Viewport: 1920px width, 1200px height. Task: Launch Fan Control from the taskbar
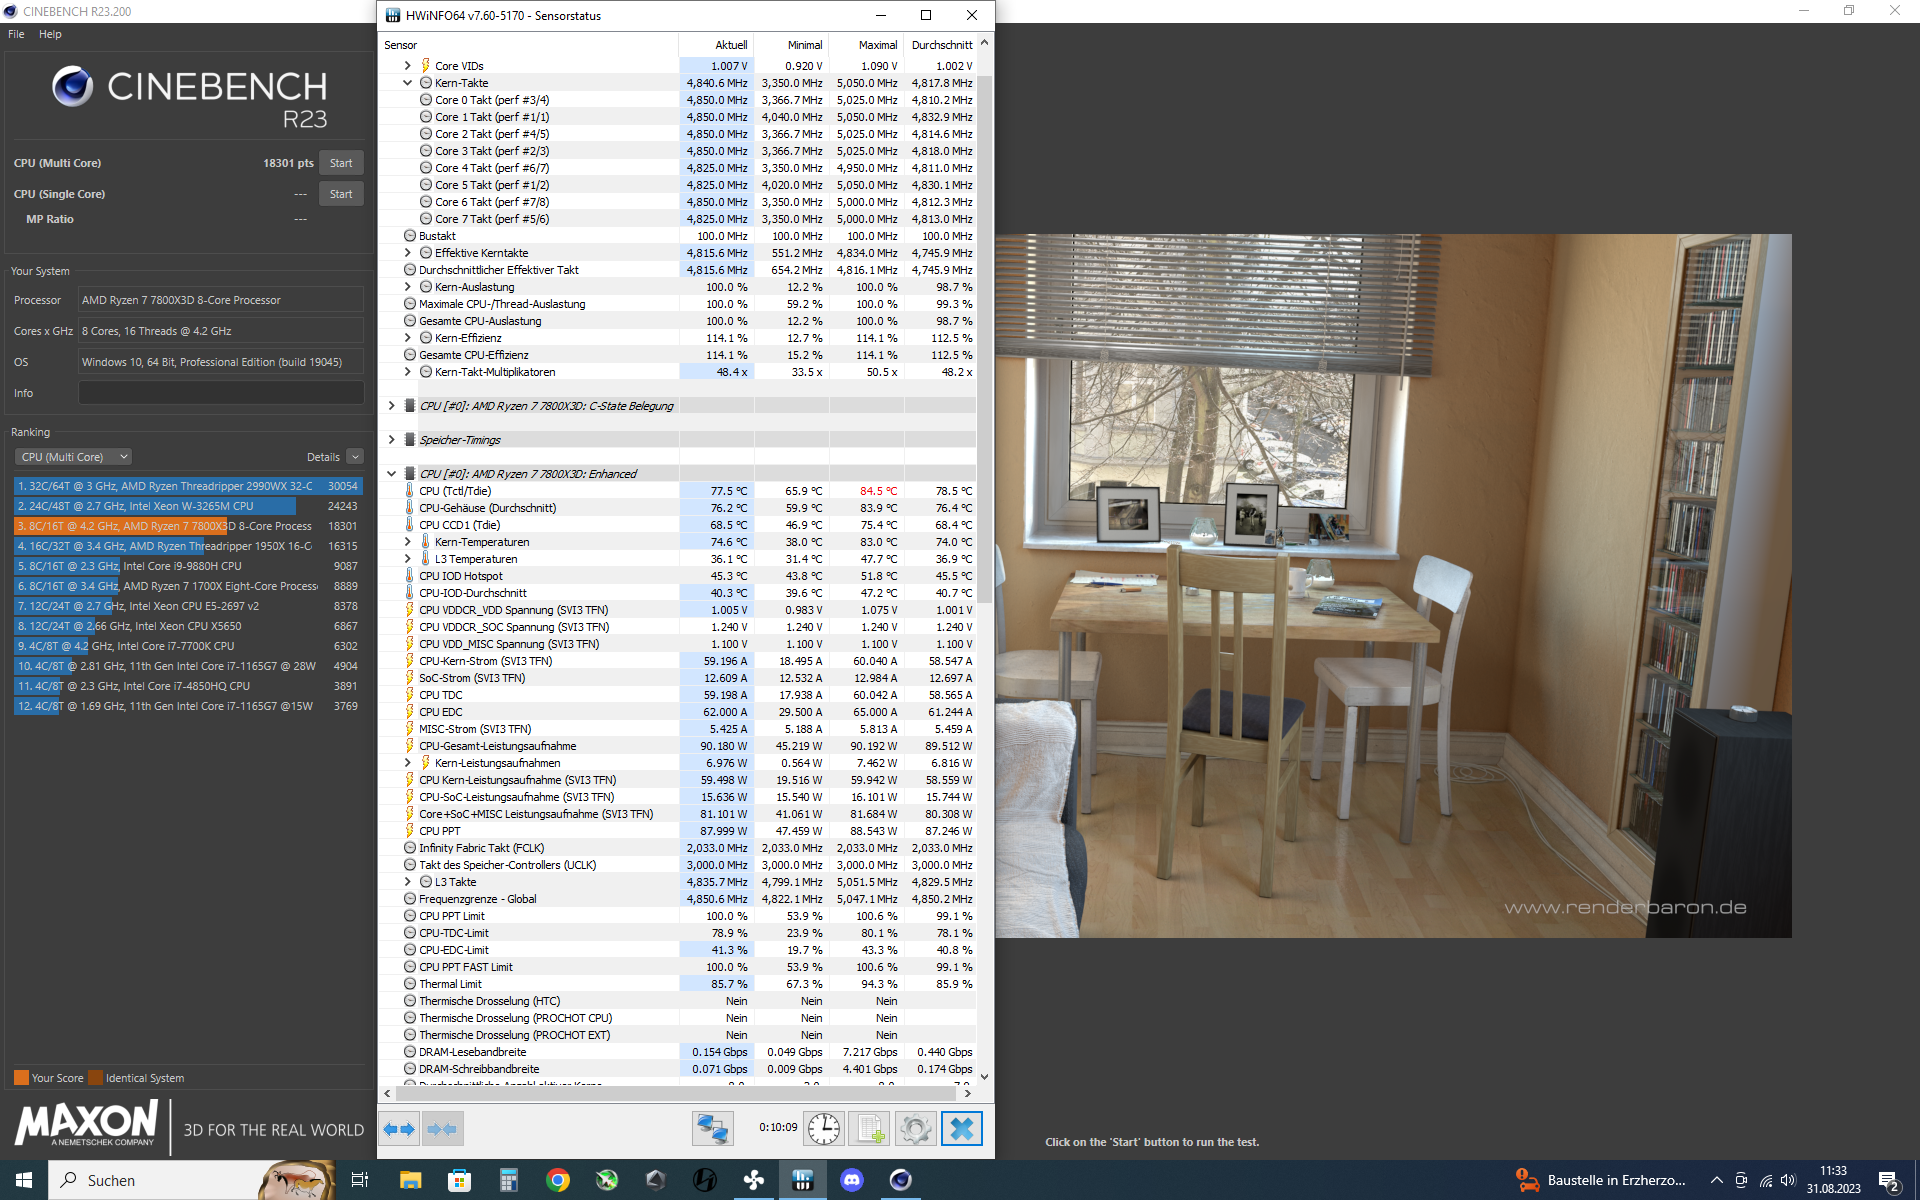pyautogui.click(x=753, y=1180)
